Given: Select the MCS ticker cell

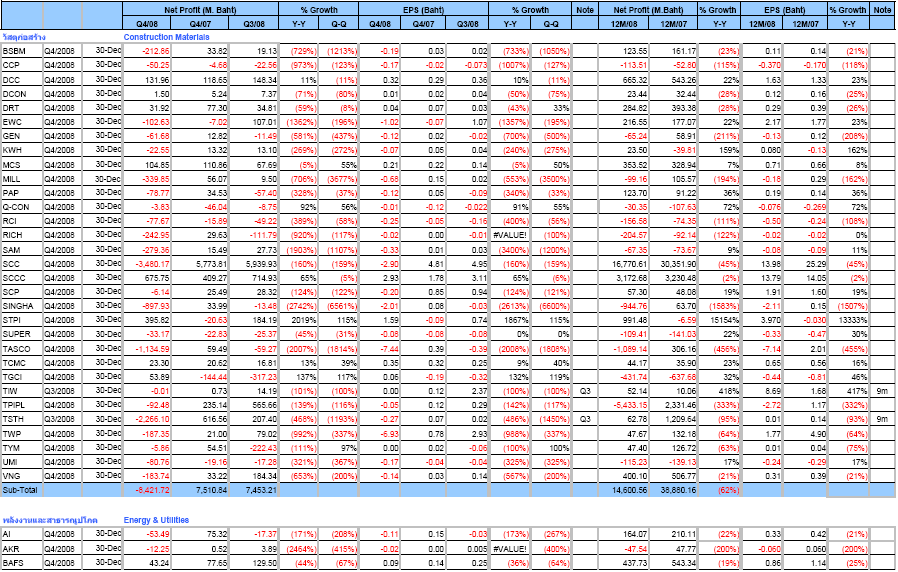Looking at the screenshot, I should click(22, 165).
